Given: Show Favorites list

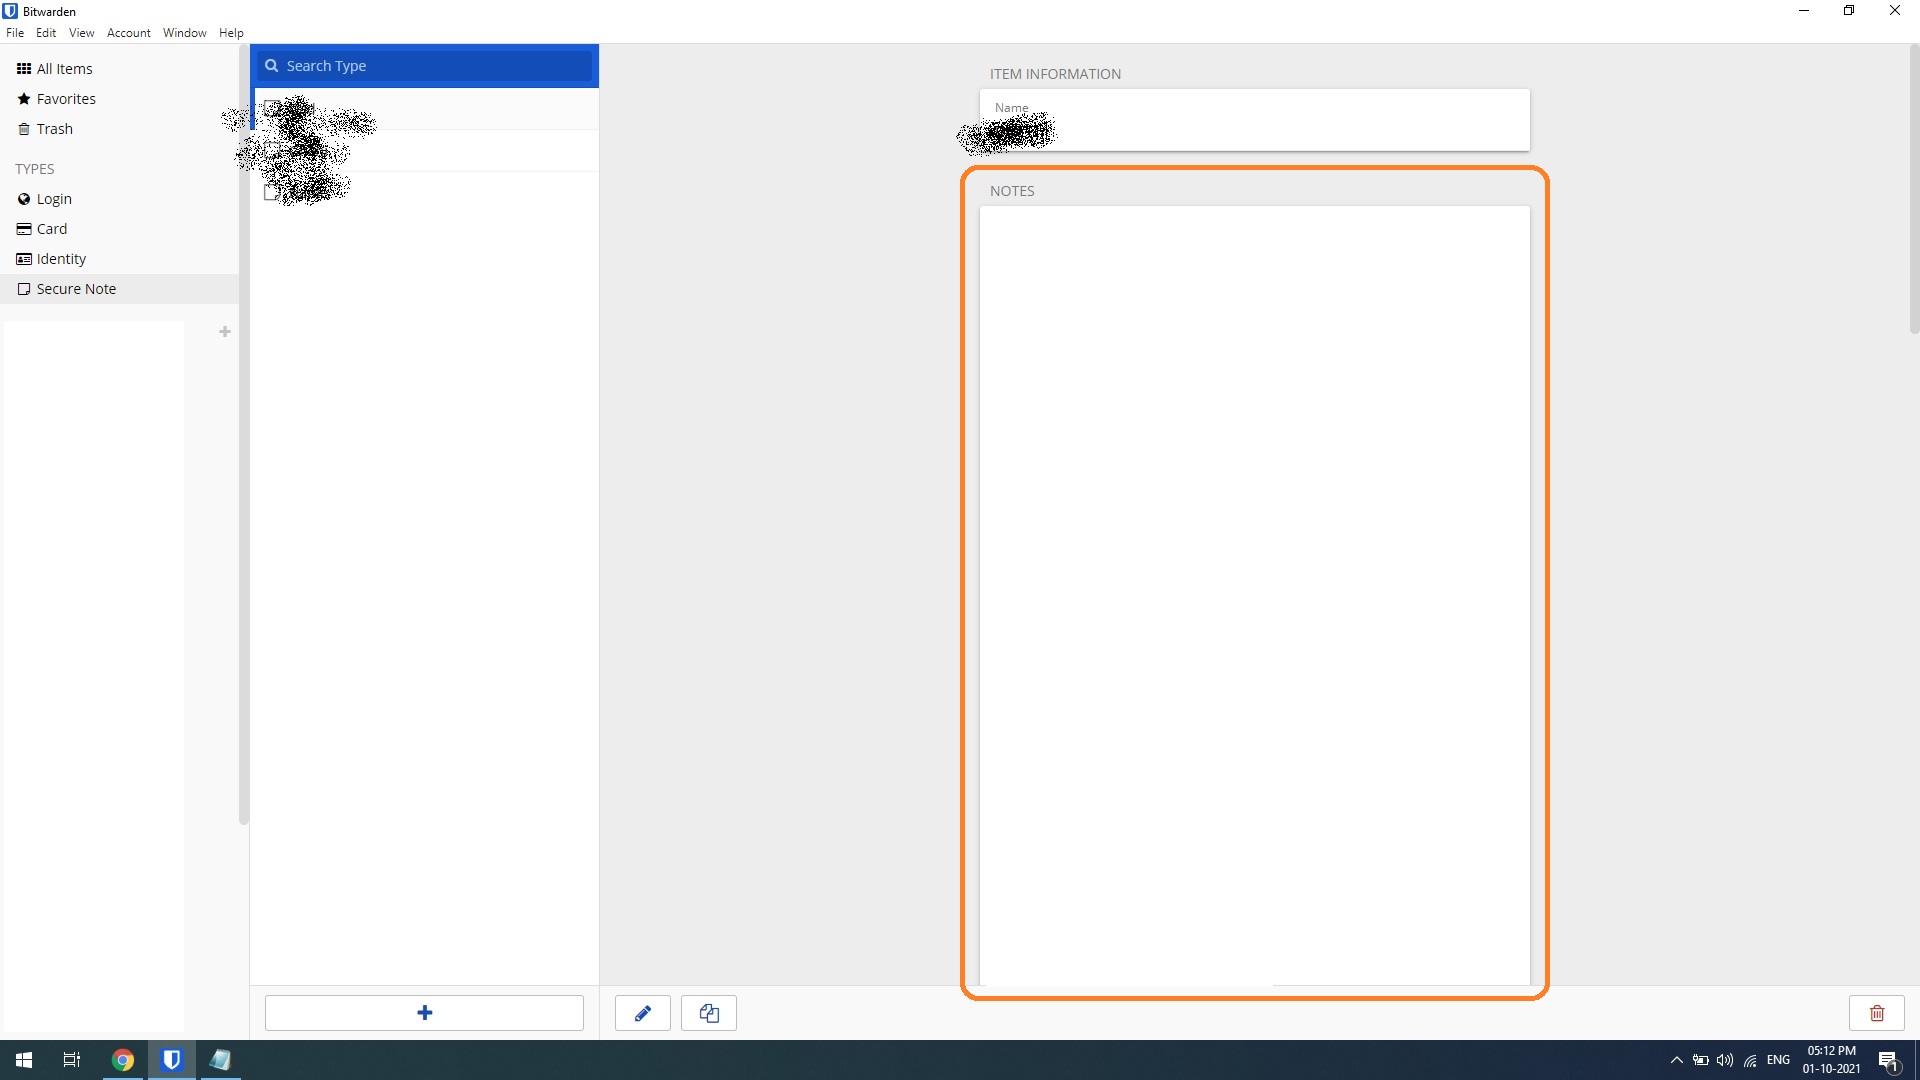Looking at the screenshot, I should pyautogui.click(x=120, y=99).
